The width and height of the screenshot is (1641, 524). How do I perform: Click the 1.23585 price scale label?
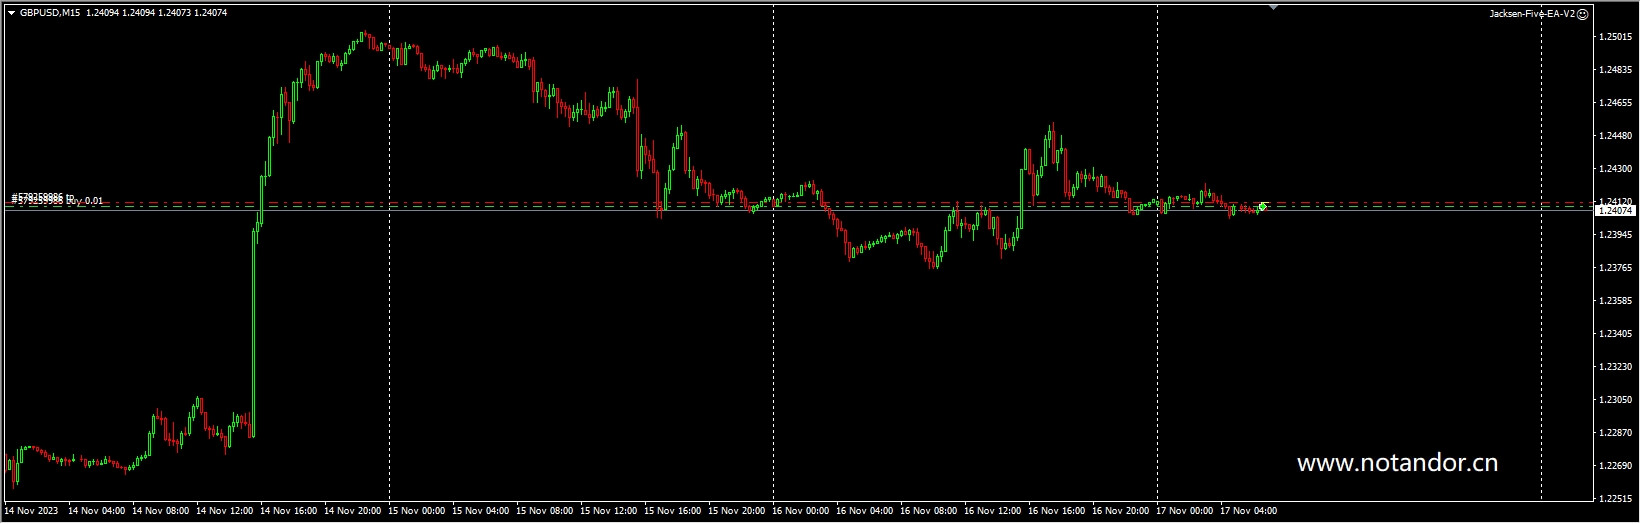[1616, 300]
